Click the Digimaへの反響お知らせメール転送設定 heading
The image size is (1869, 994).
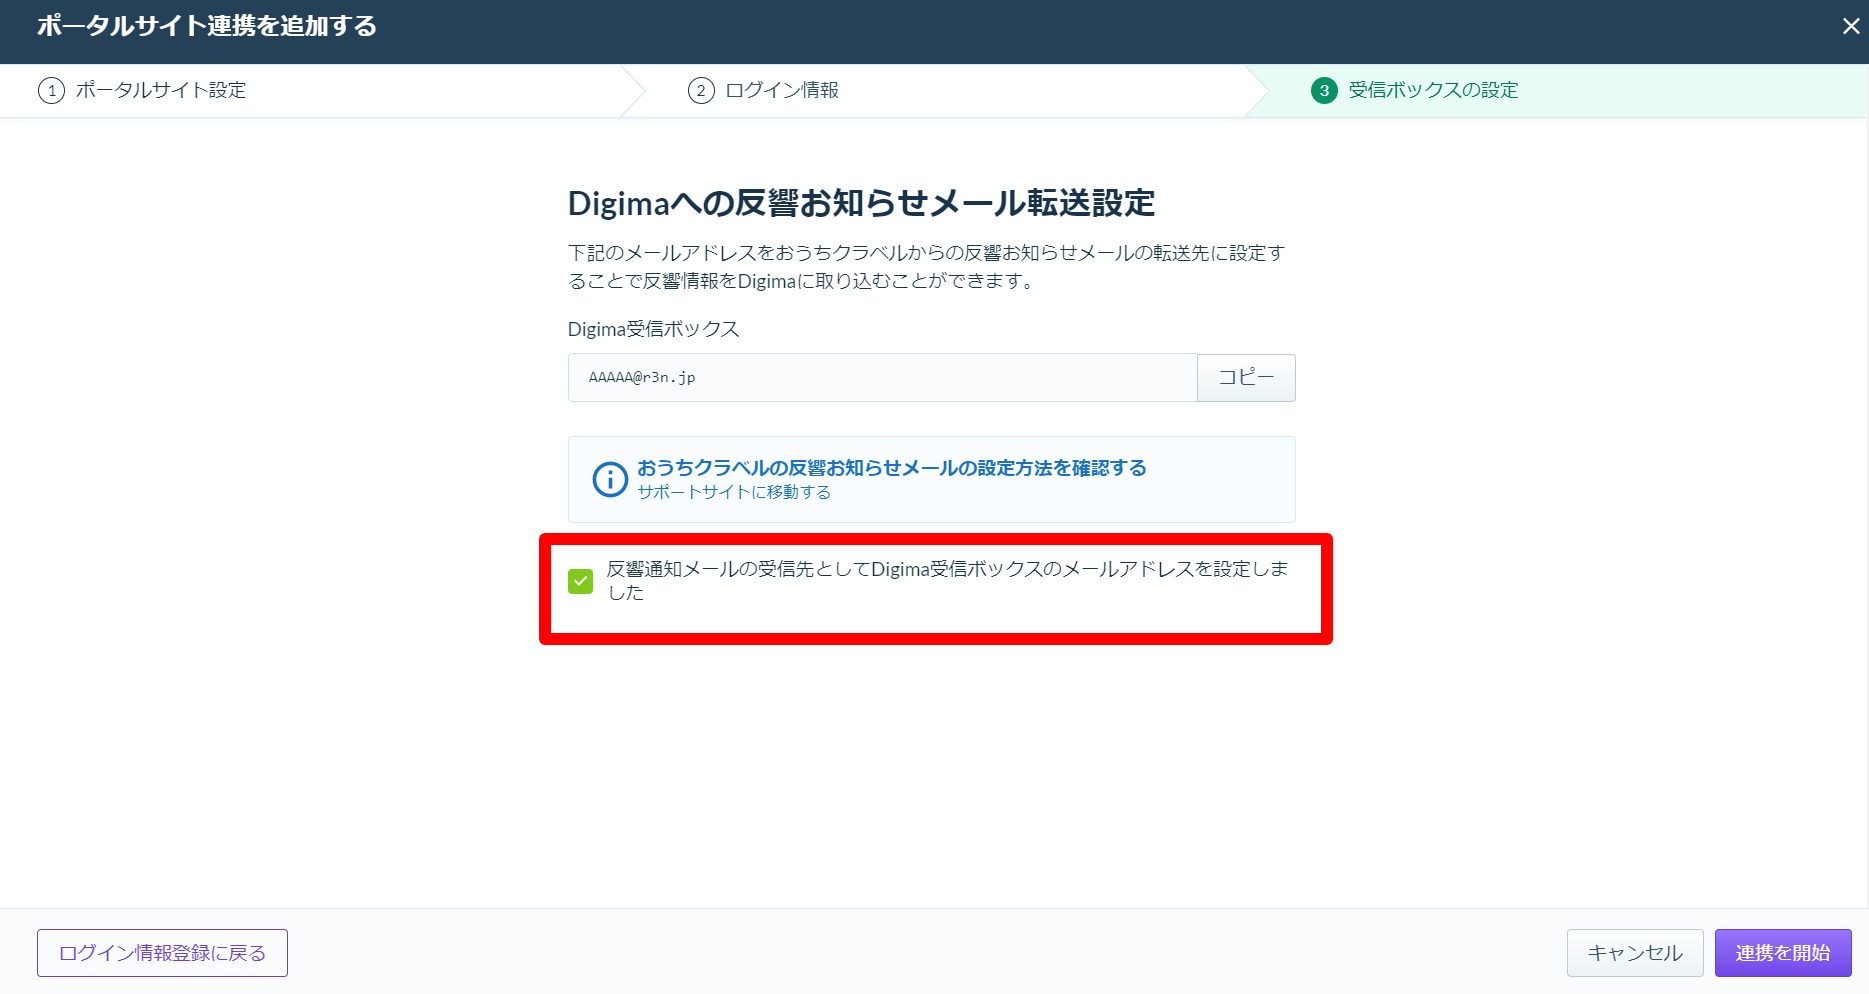click(x=861, y=204)
